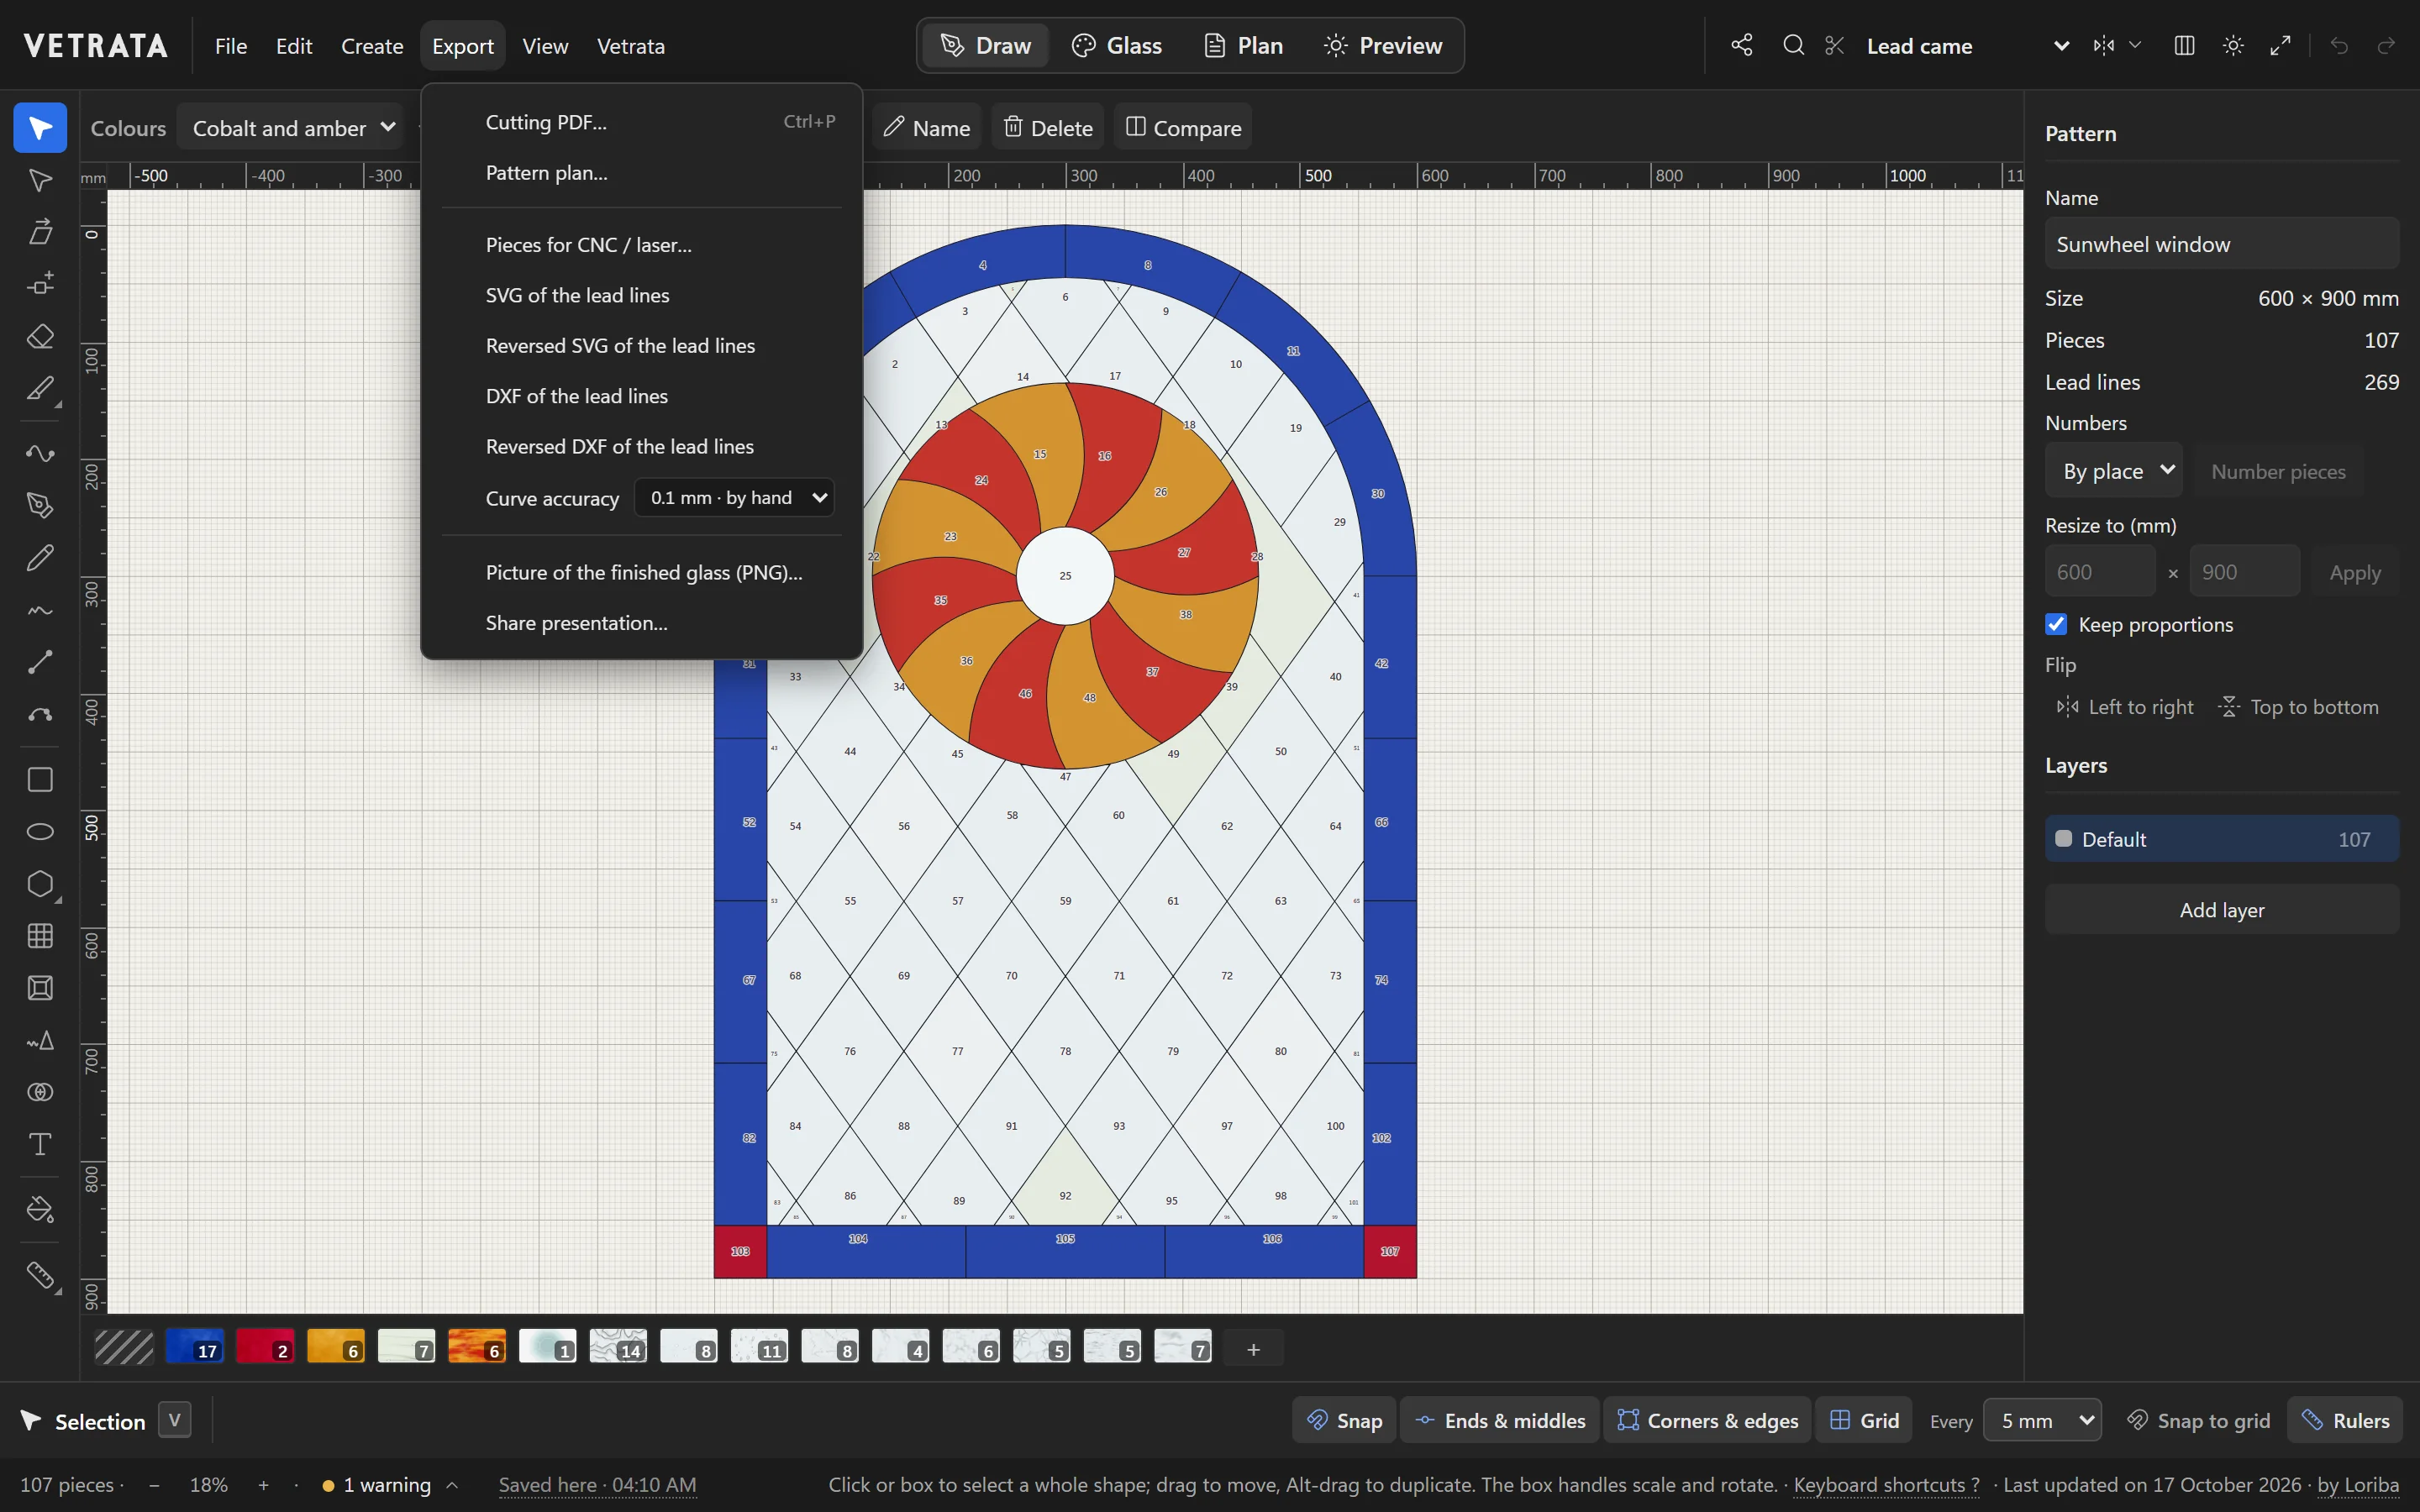This screenshot has width=2420, height=1512.
Task: Open the View menu
Action: [x=545, y=45]
